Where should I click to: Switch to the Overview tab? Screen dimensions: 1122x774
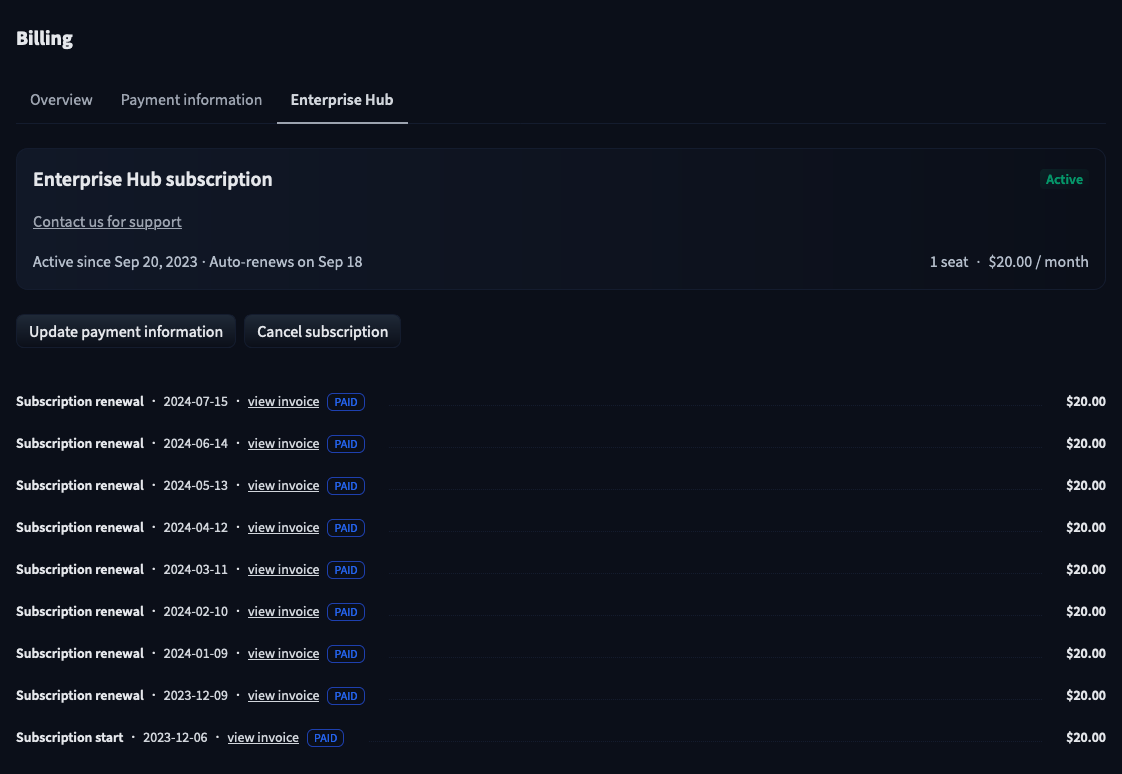point(61,100)
